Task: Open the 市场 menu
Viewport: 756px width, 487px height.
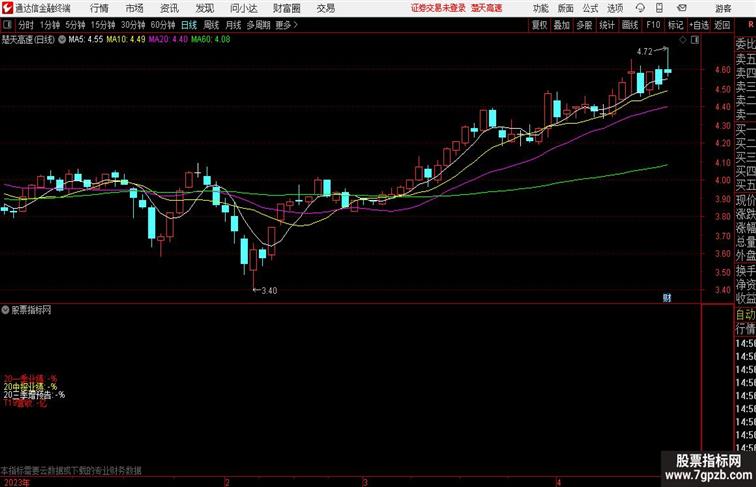Action: 135,8
